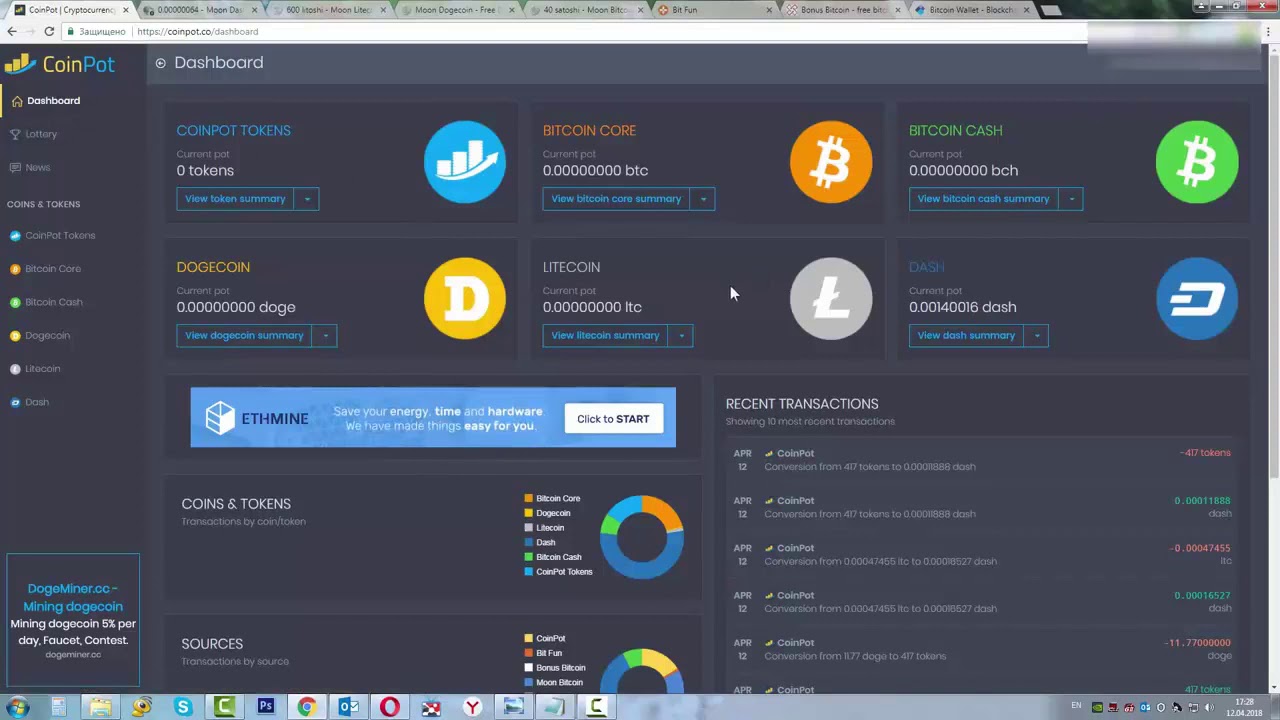Expand the dogecoin summary dropdown arrow
This screenshot has height=720, width=1280.
[325, 336]
